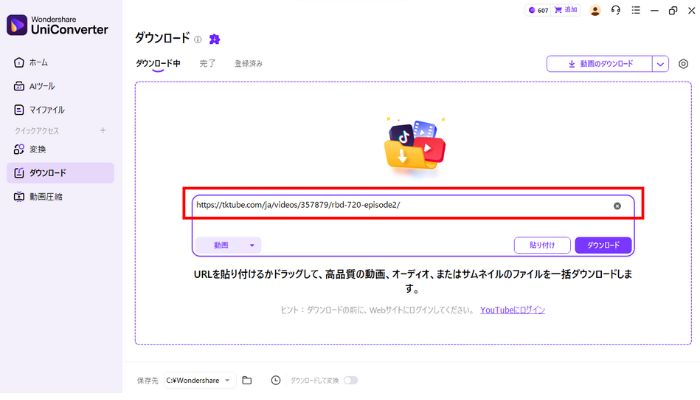This screenshot has width=700, height=400.
Task: Click the purple Download (ダウンロード) button
Action: tap(603, 245)
